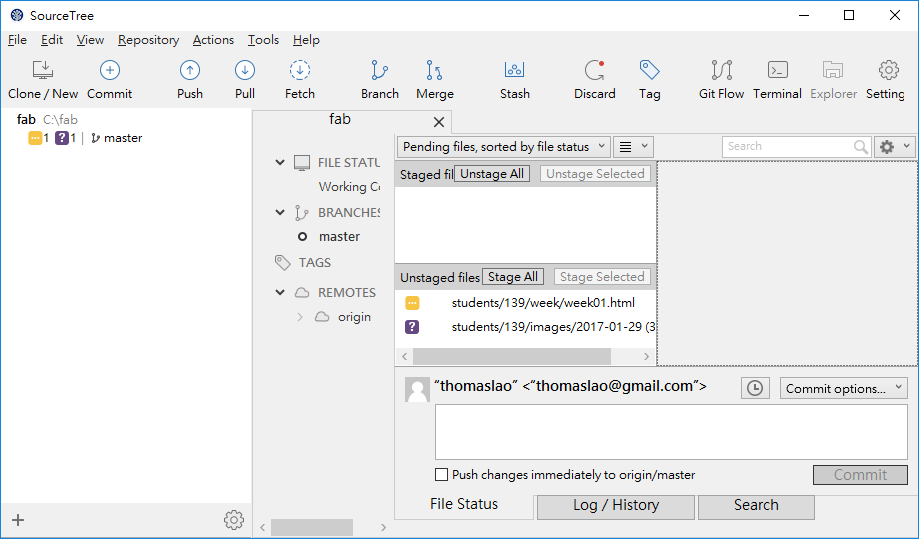Viewport: 919px width, 539px height.
Task: Close the fab repository tab
Action: coord(438,122)
